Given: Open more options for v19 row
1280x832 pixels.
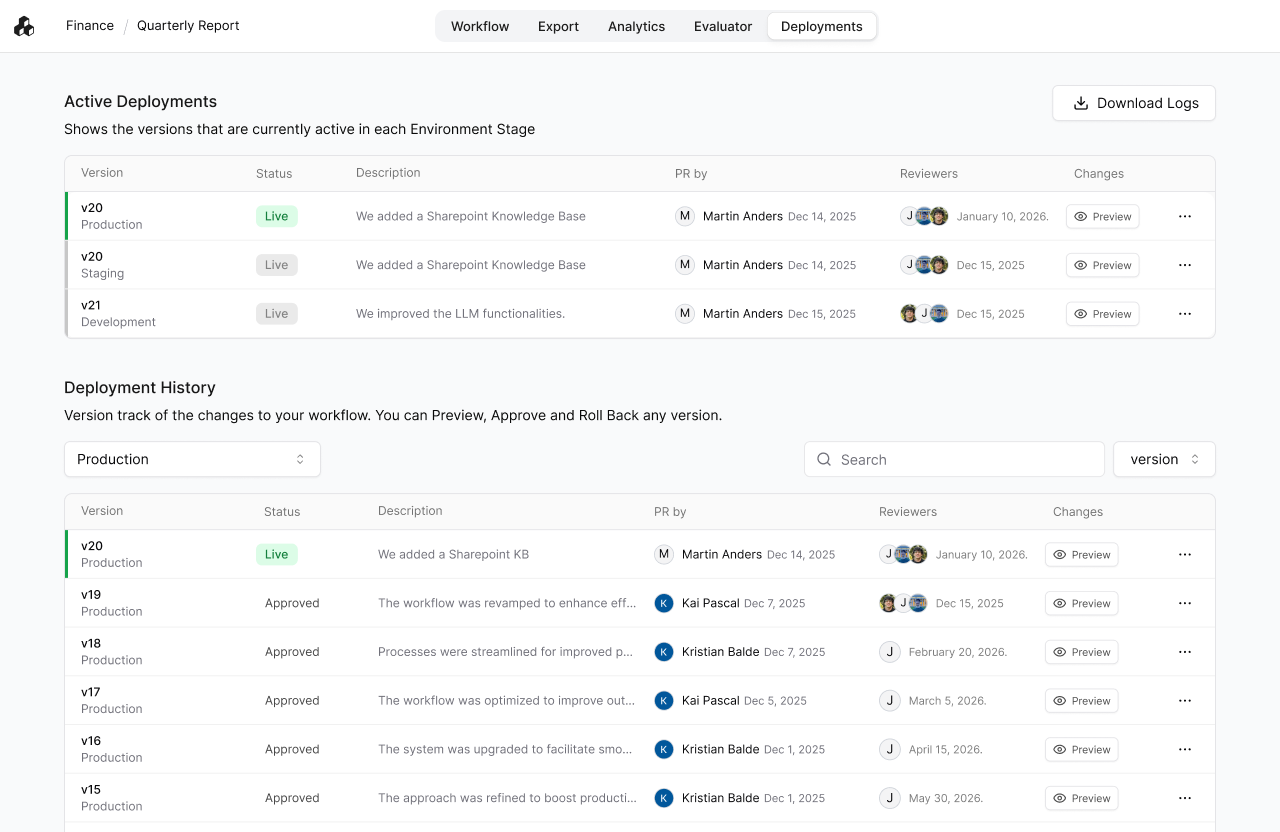Looking at the screenshot, I should (1185, 603).
